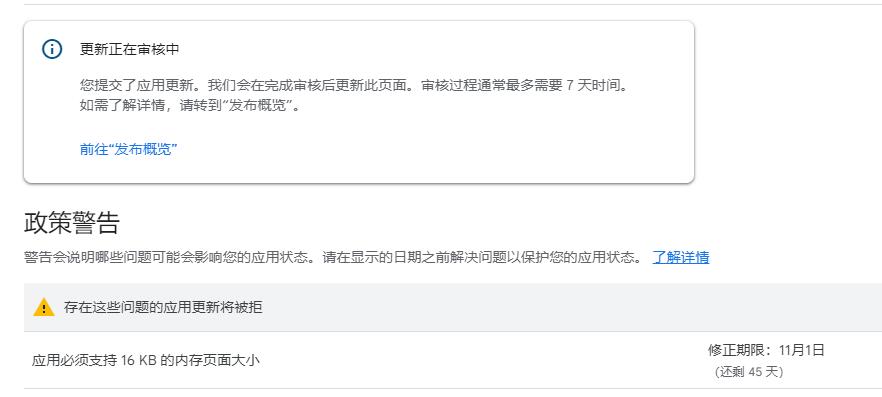Open the 前往“发布概览” link
The width and height of the screenshot is (882, 397).
pyautogui.click(x=129, y=150)
